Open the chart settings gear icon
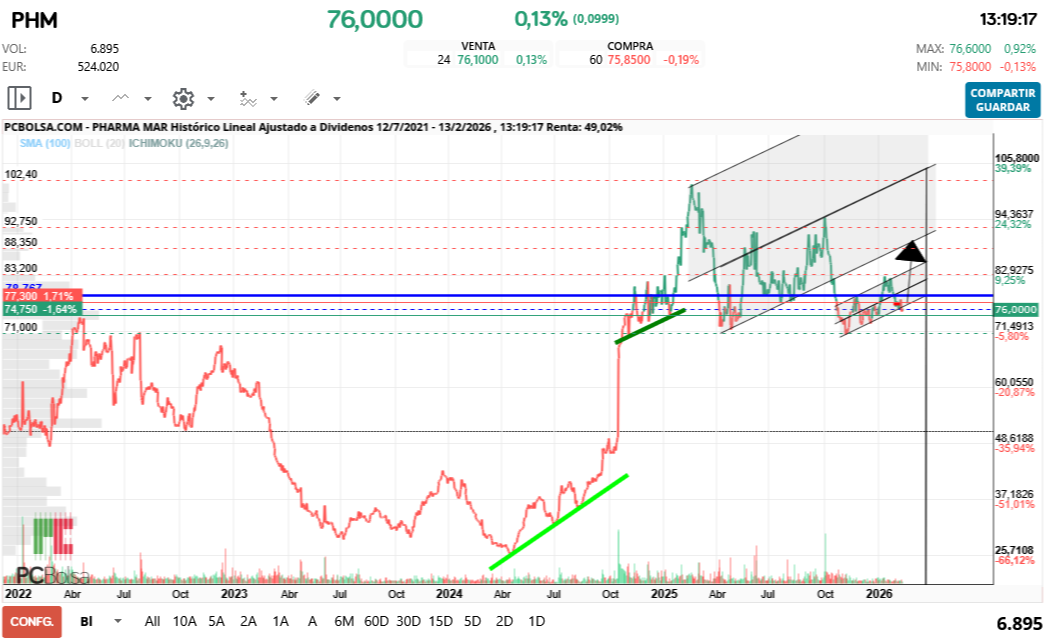Screen dimensions: 1056x643 (x=185, y=98)
